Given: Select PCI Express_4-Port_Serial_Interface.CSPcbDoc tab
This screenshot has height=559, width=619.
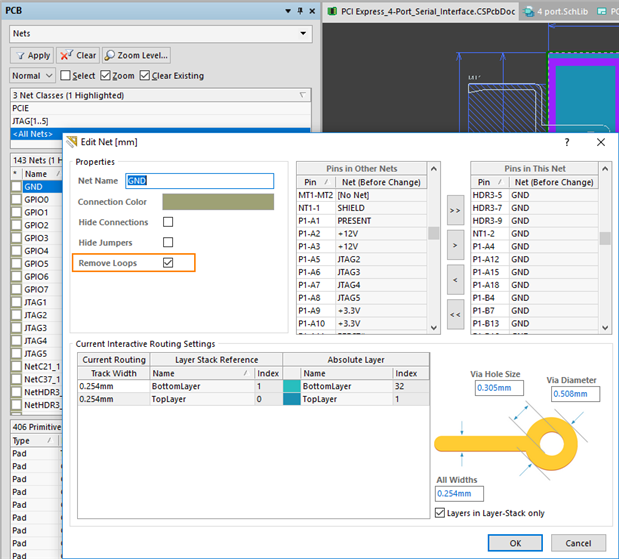Looking at the screenshot, I should (422, 11).
